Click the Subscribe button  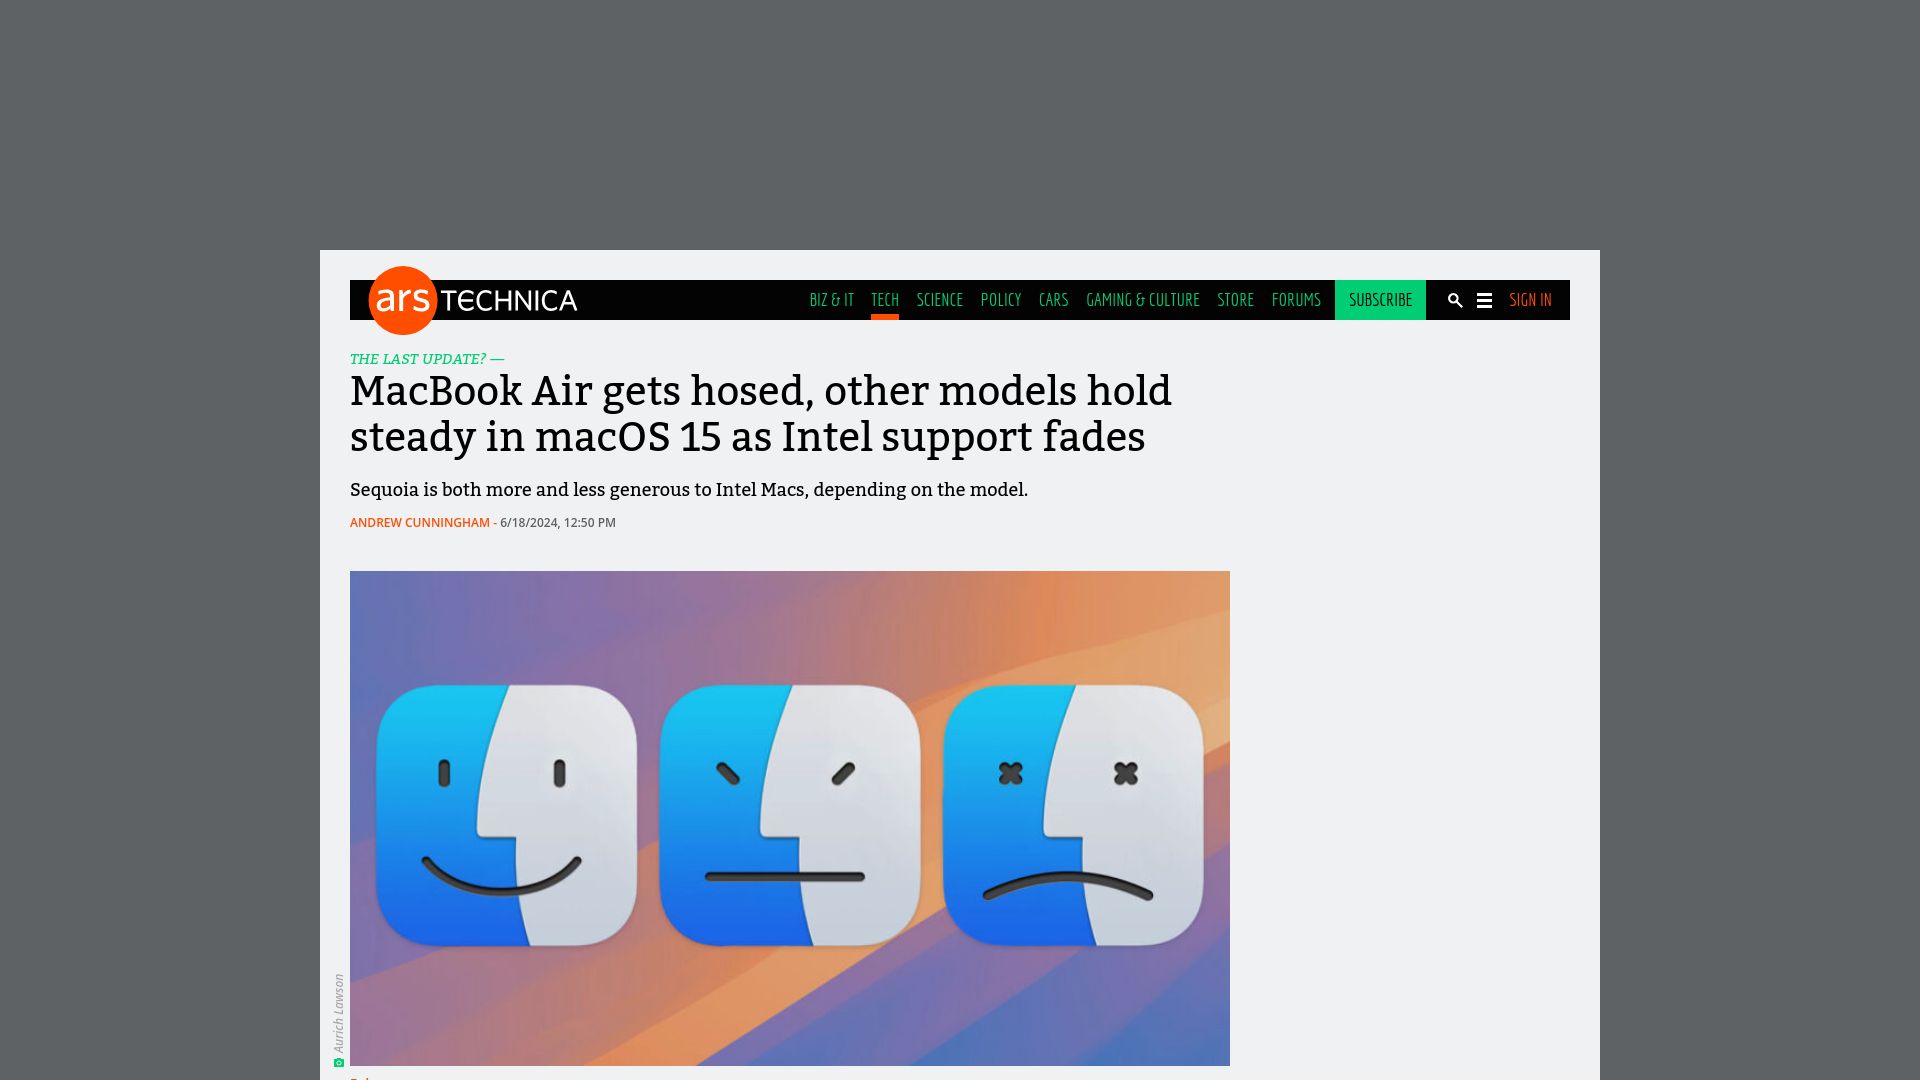click(x=1380, y=300)
